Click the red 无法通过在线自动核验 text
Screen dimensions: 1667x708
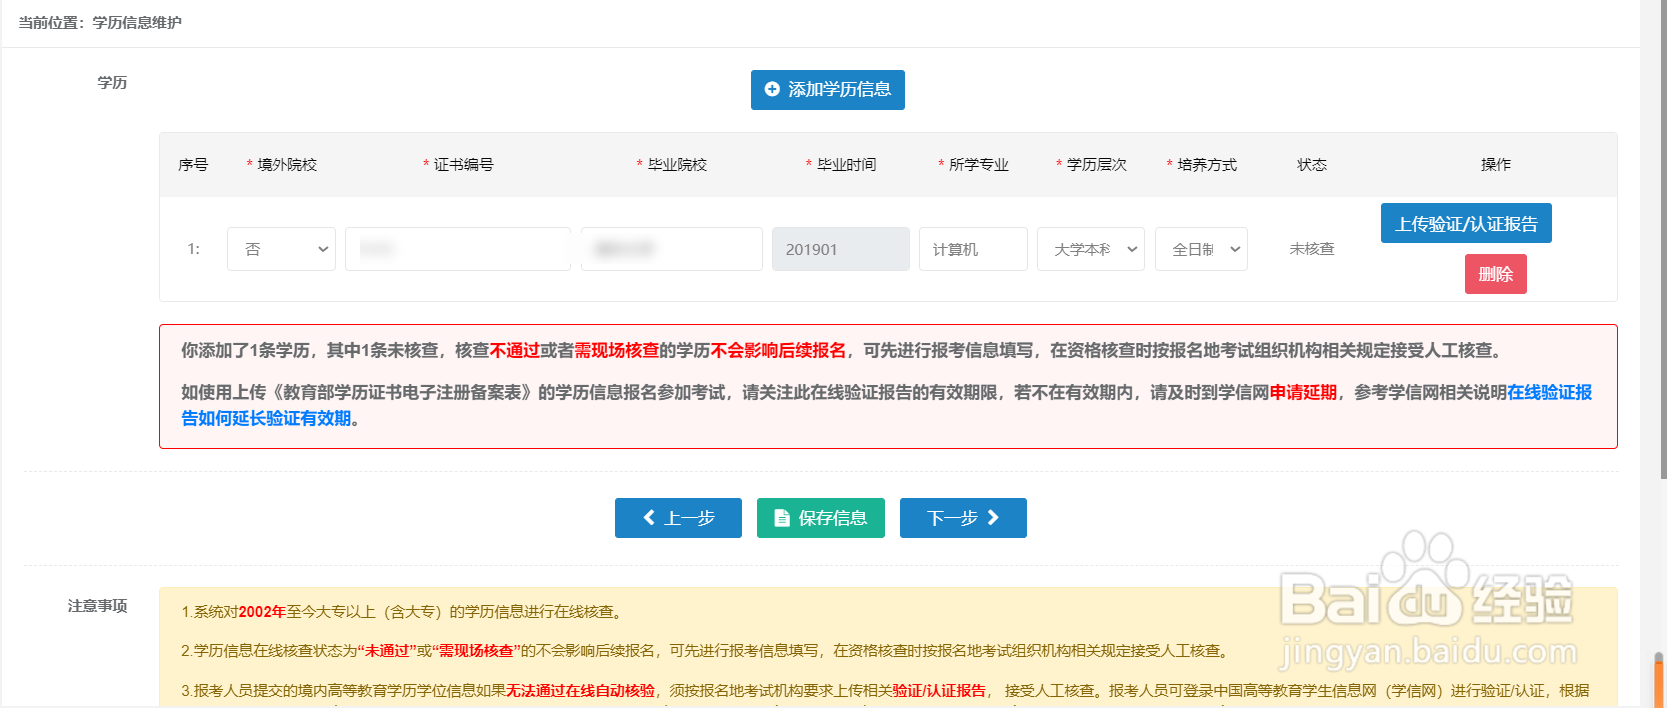click(x=580, y=691)
